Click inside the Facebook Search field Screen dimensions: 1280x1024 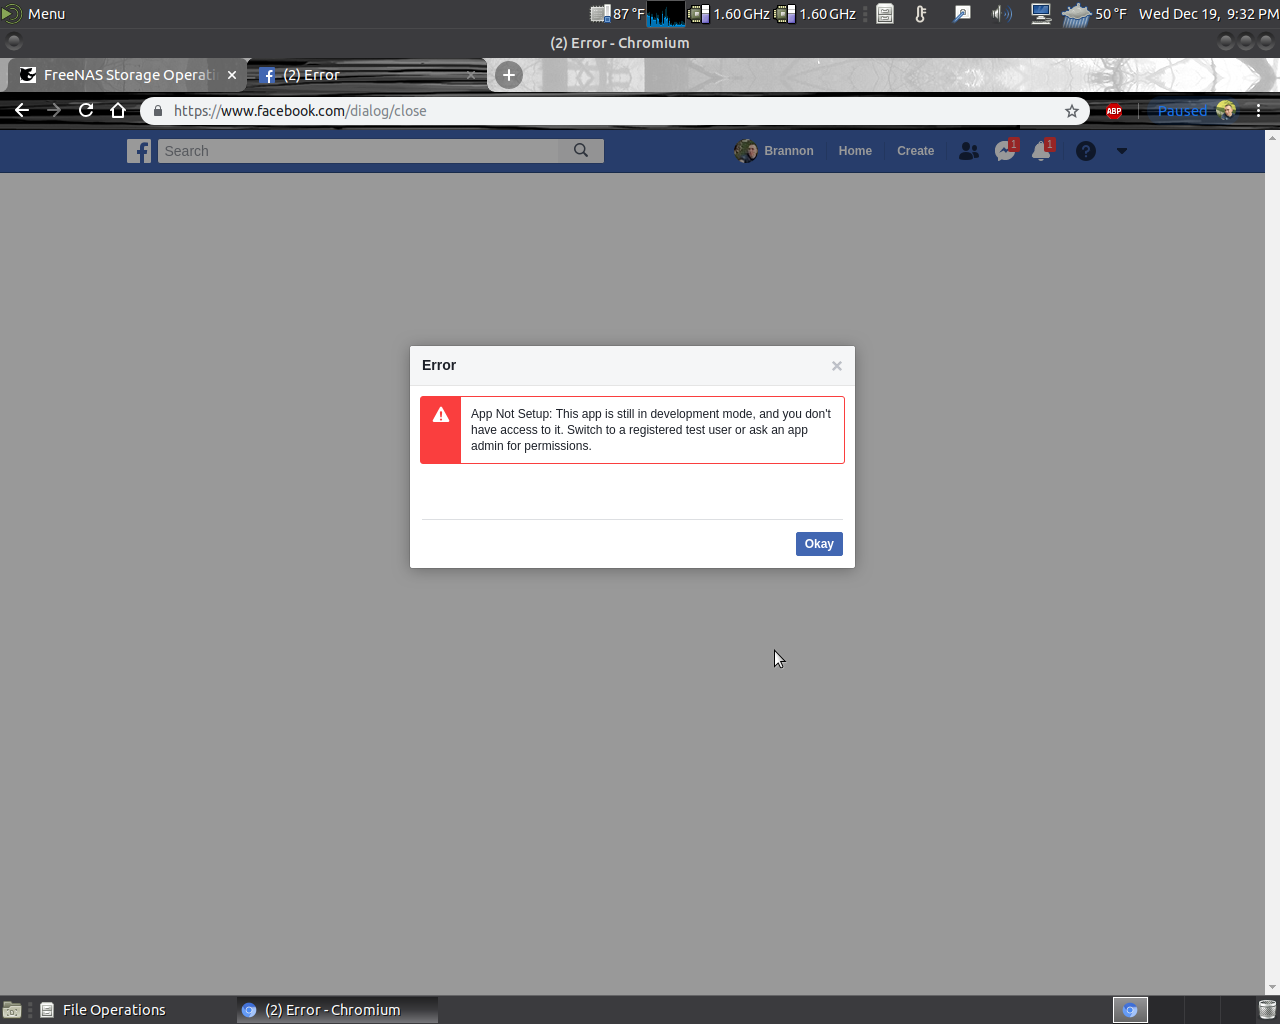358,151
